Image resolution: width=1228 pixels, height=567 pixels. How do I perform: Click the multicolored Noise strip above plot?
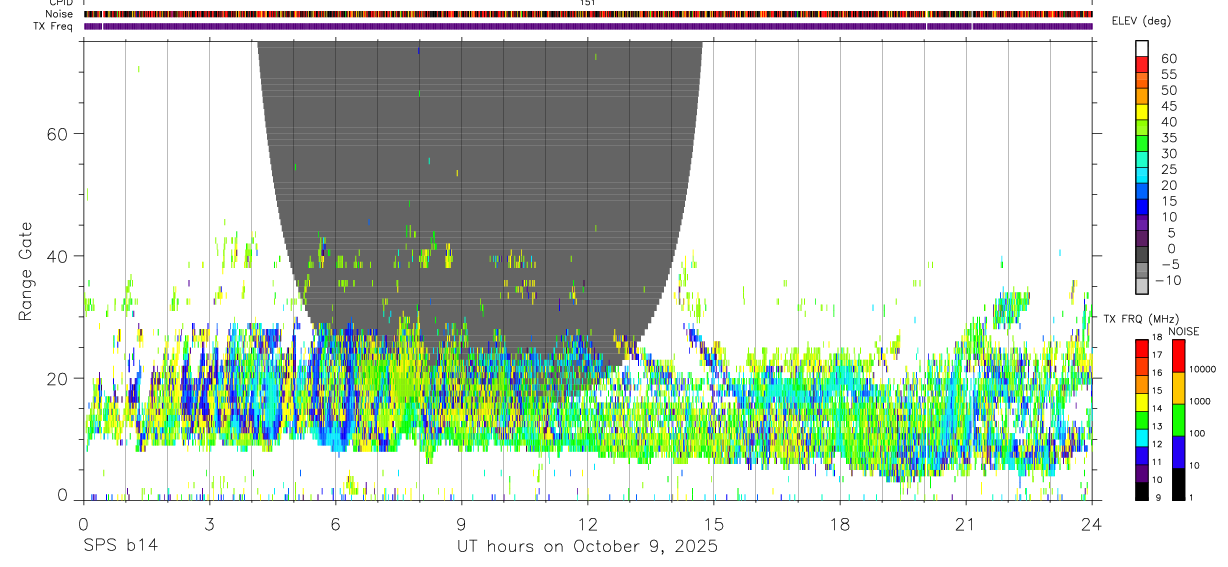click(x=588, y=14)
